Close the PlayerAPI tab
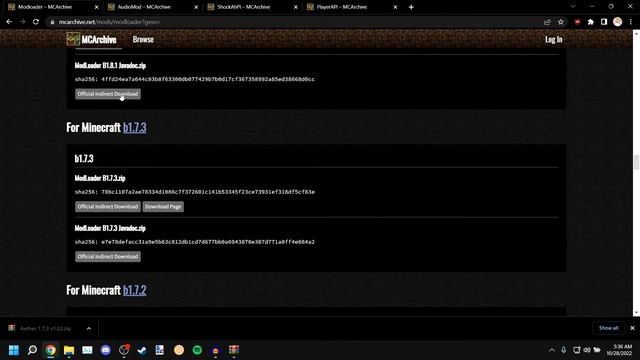Screen dimensions: 640x360 click(395, 7)
